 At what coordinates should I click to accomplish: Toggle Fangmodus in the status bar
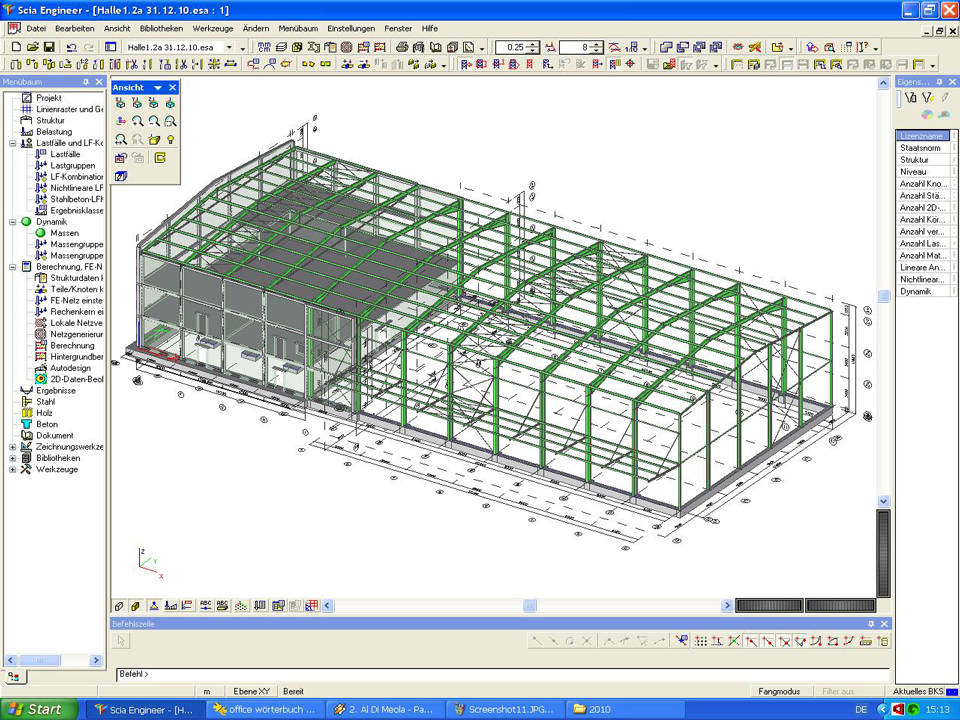coord(779,691)
